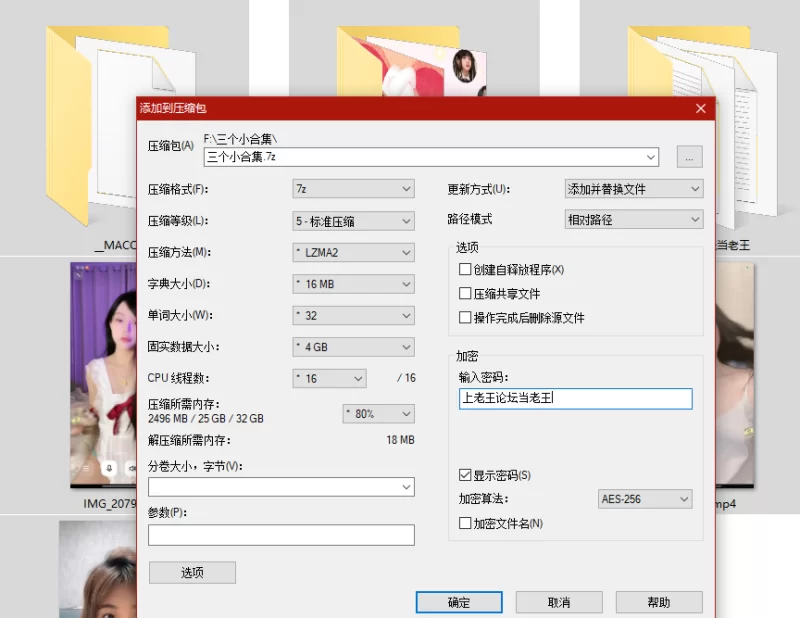Click the 取消 button
Image resolution: width=800 pixels, height=618 pixels.
[559, 603]
